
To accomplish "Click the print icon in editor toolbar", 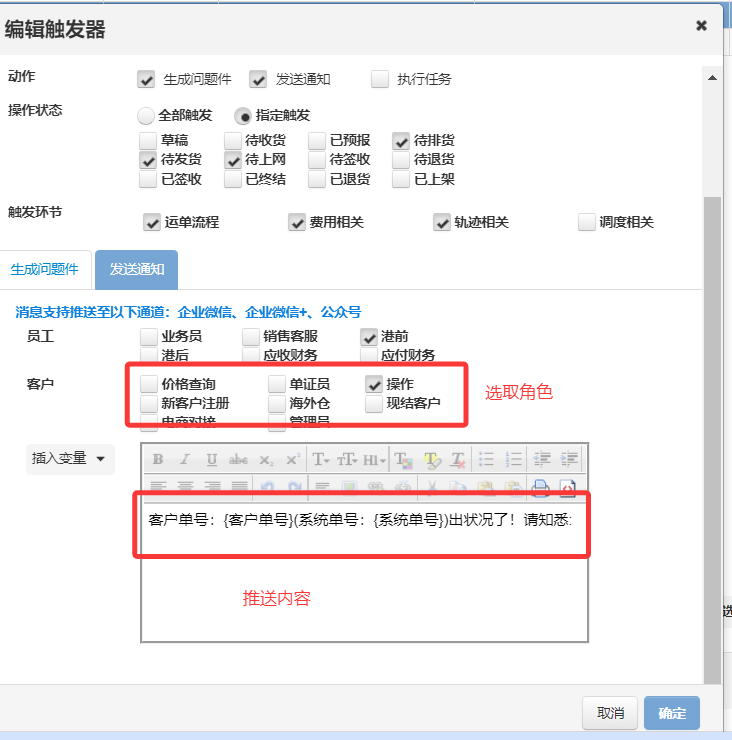I will pyautogui.click(x=541, y=487).
